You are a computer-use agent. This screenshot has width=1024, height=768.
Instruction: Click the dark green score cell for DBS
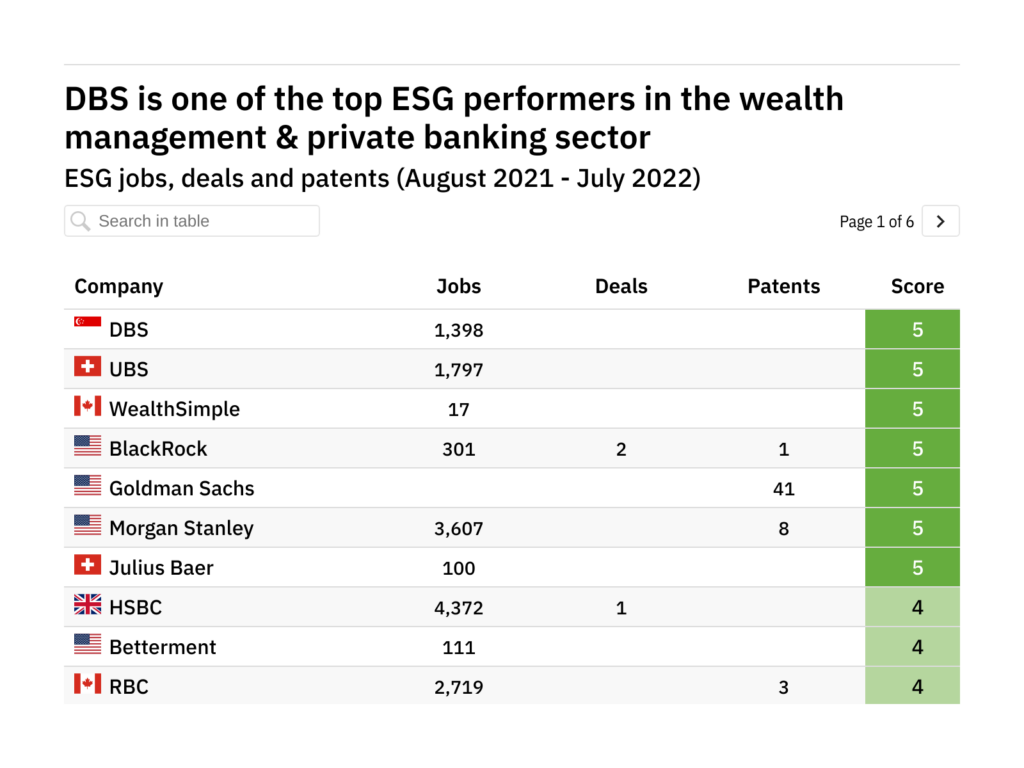tap(912, 329)
